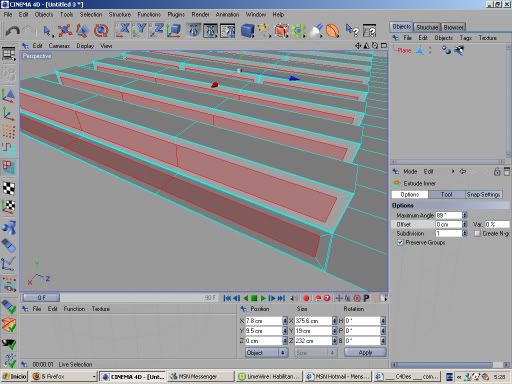
Task: Toggle world/object coordinate system icon
Action: point(174,30)
